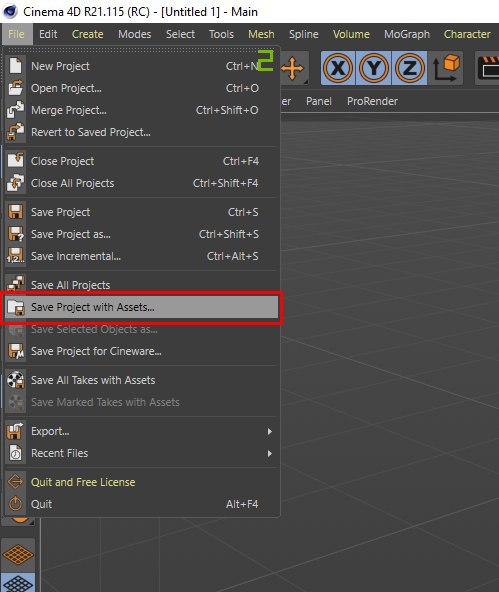The height and width of the screenshot is (592, 499).
Task: Open the MoGraph menu
Action: 407,34
